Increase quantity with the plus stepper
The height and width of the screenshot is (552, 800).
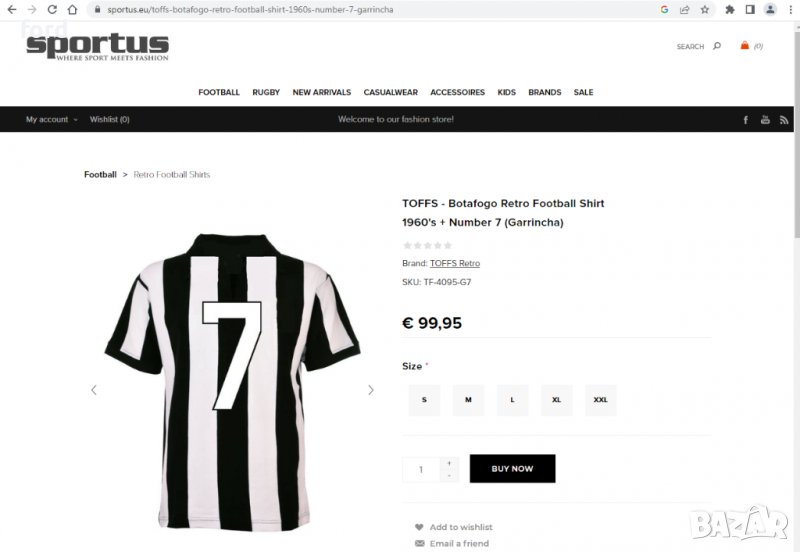click(449, 463)
